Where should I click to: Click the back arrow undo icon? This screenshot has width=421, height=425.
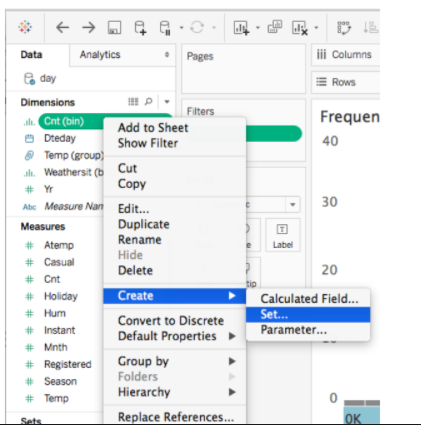click(62, 27)
